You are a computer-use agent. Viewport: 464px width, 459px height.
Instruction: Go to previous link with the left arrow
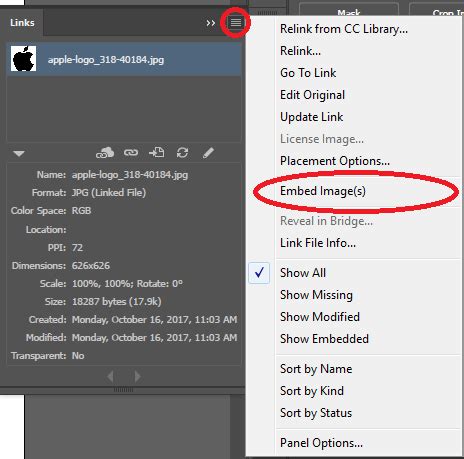[x=110, y=376]
